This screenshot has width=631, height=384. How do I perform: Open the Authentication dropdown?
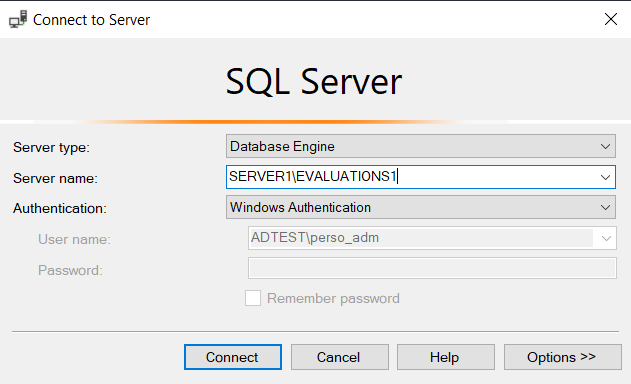tap(421, 207)
